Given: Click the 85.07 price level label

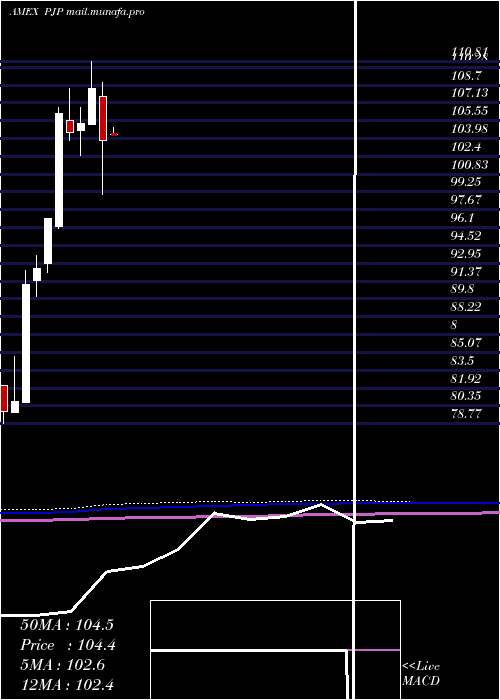Looking at the screenshot, I should [466, 343].
